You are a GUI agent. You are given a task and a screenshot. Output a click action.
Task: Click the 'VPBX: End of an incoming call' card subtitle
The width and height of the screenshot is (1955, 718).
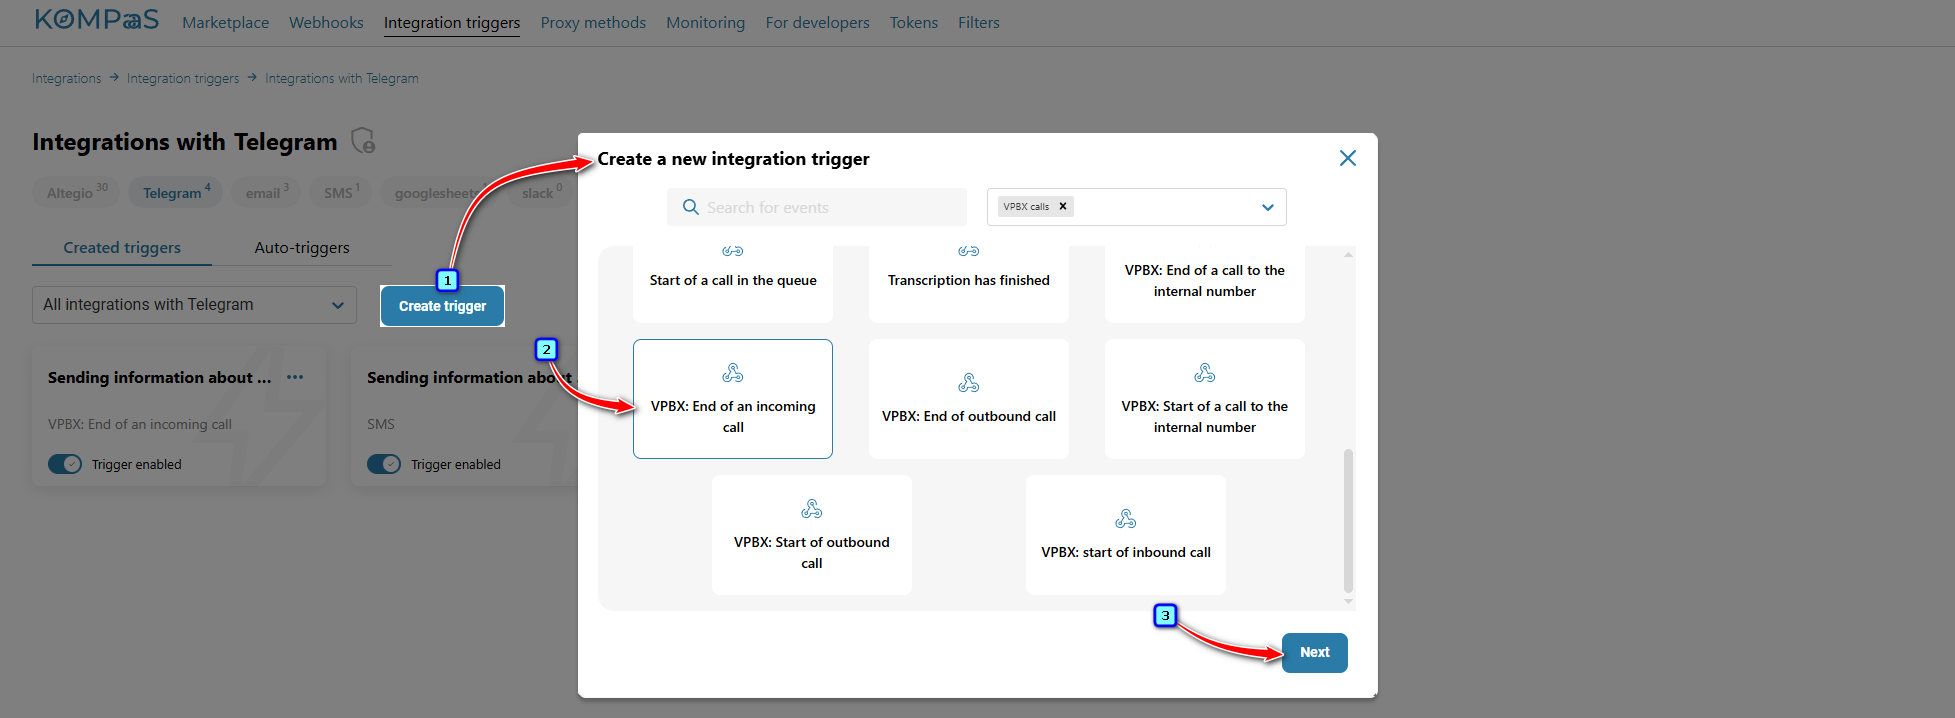pos(140,424)
